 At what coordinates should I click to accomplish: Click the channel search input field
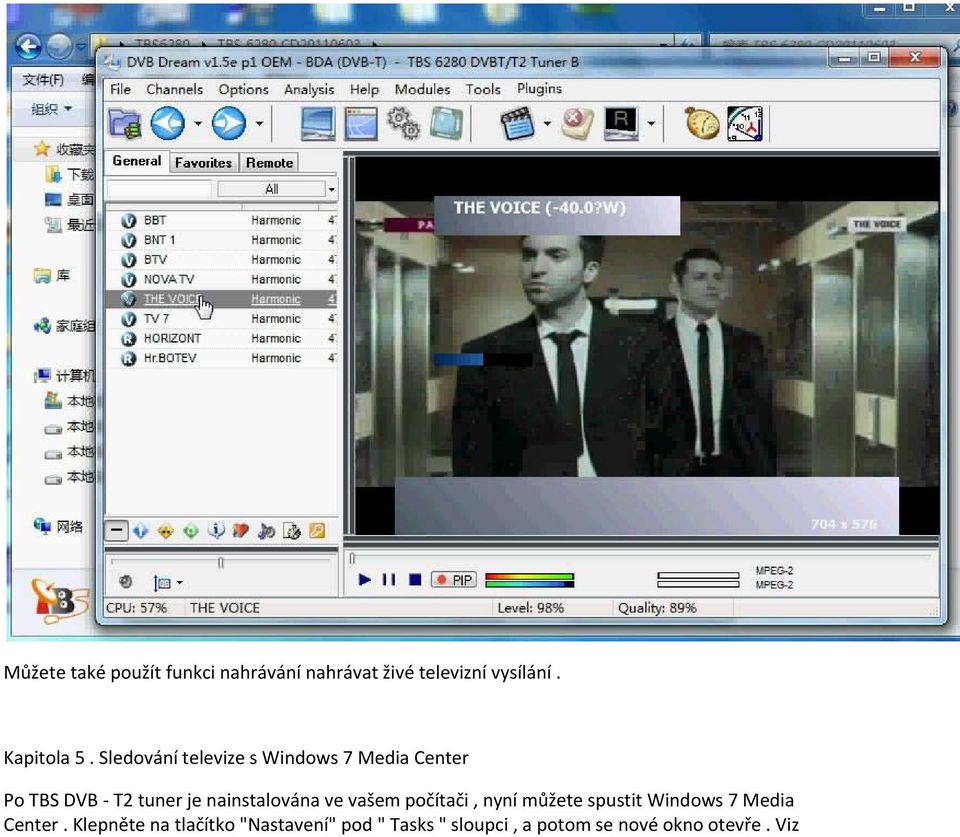pos(159,189)
